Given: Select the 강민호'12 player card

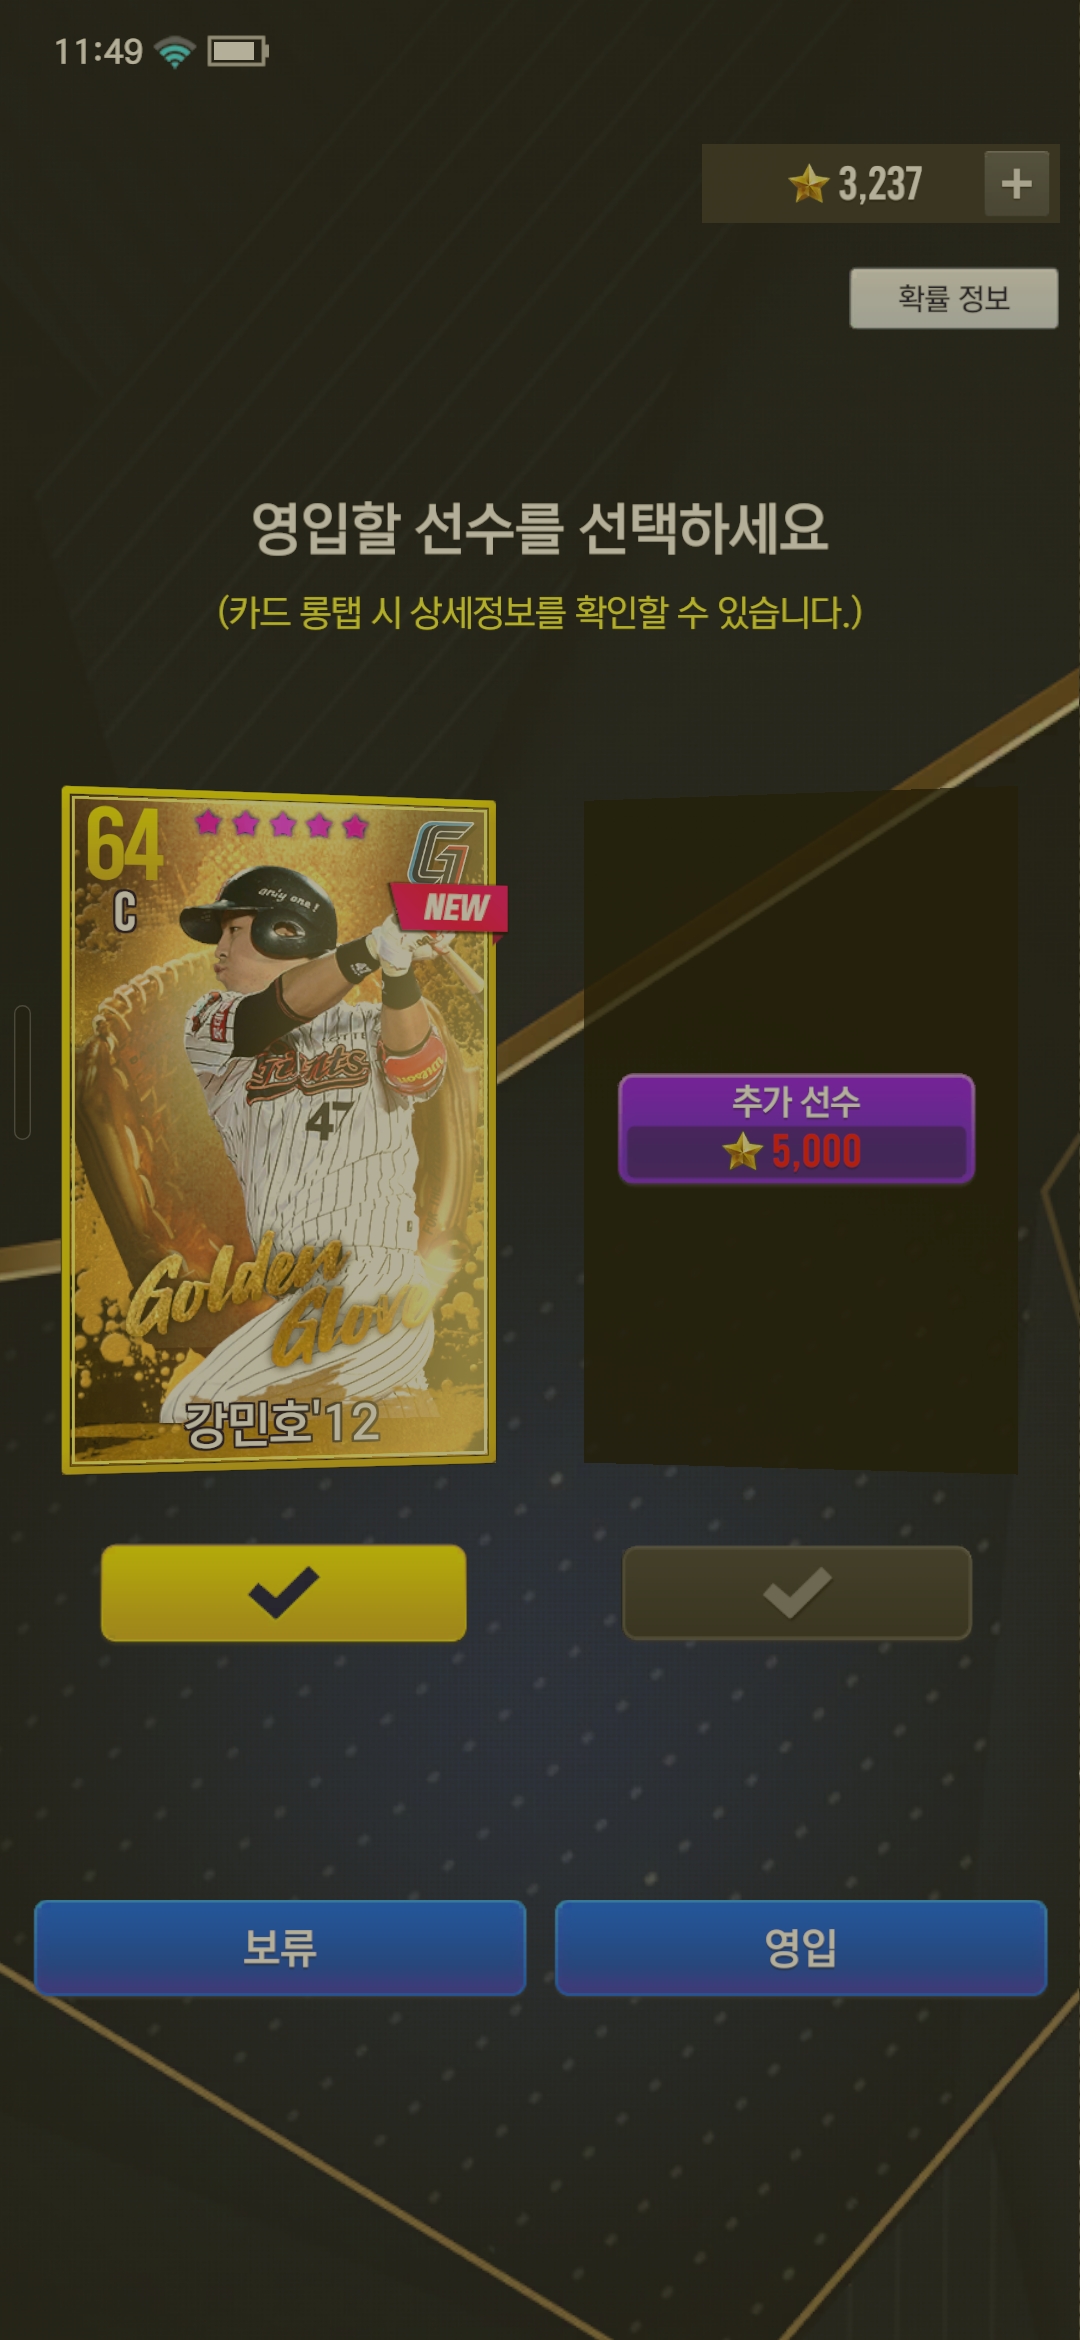Looking at the screenshot, I should [x=279, y=1130].
